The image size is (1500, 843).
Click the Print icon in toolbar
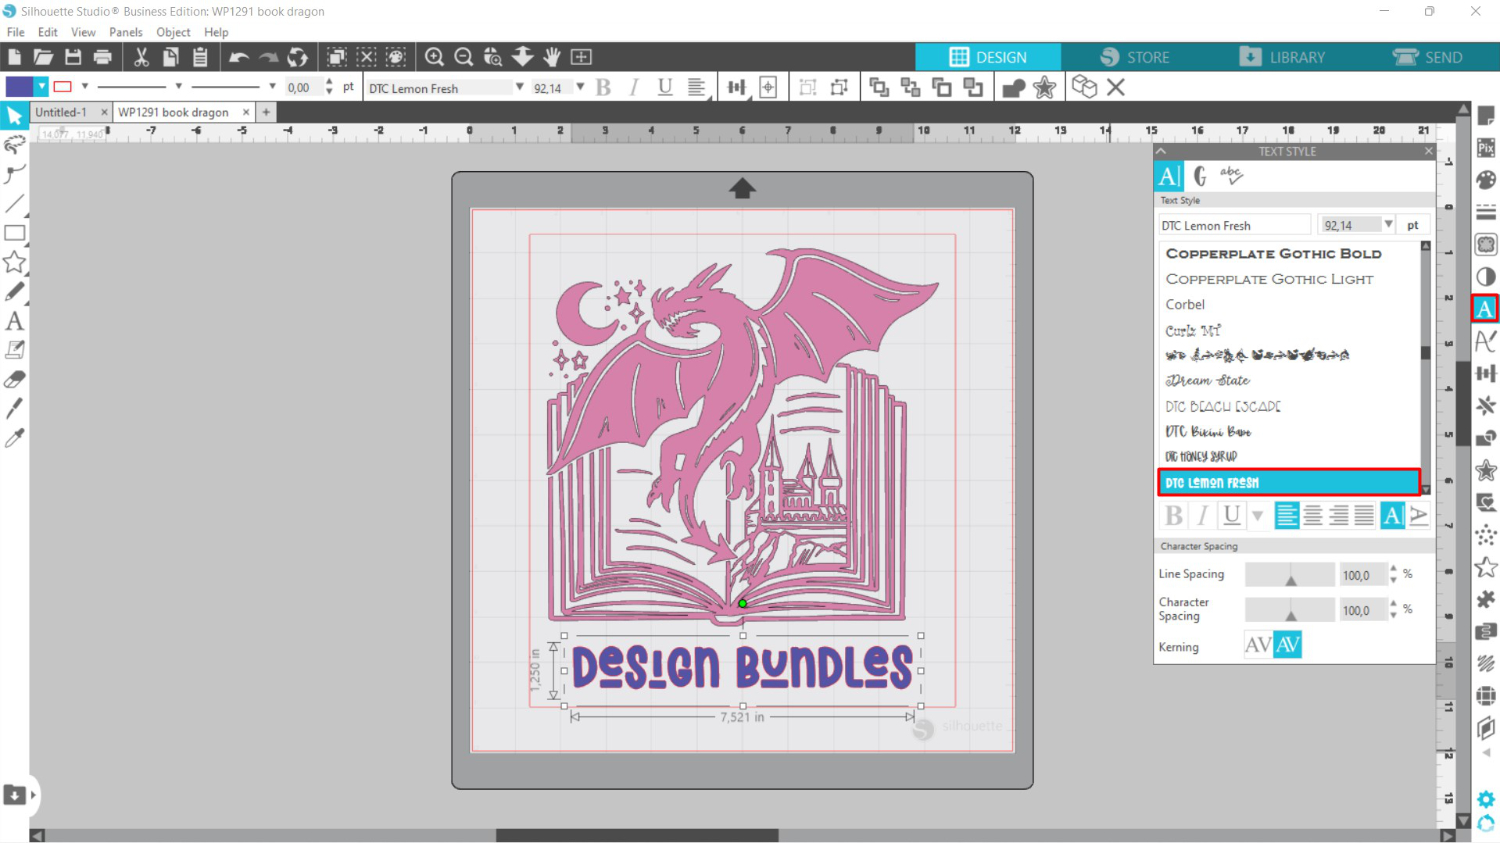(x=102, y=57)
